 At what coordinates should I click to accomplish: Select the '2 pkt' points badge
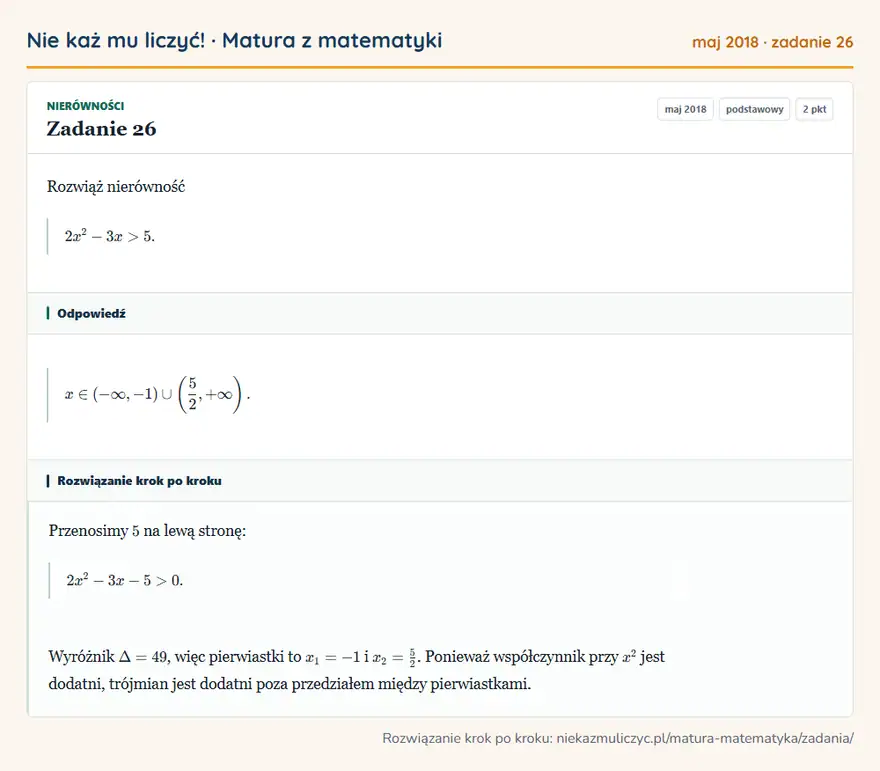814,109
